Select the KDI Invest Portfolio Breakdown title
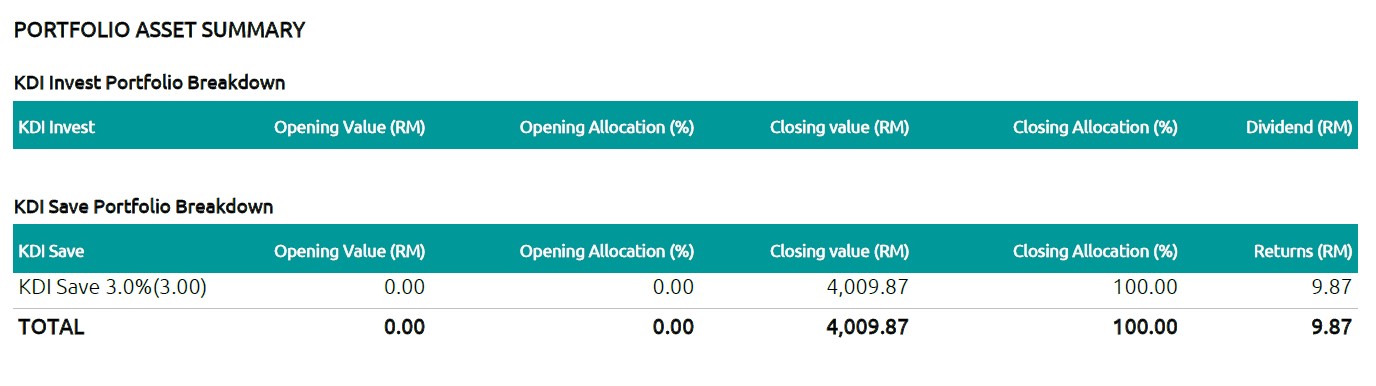Image resolution: width=1376 pixels, height=386 pixels. point(149,83)
